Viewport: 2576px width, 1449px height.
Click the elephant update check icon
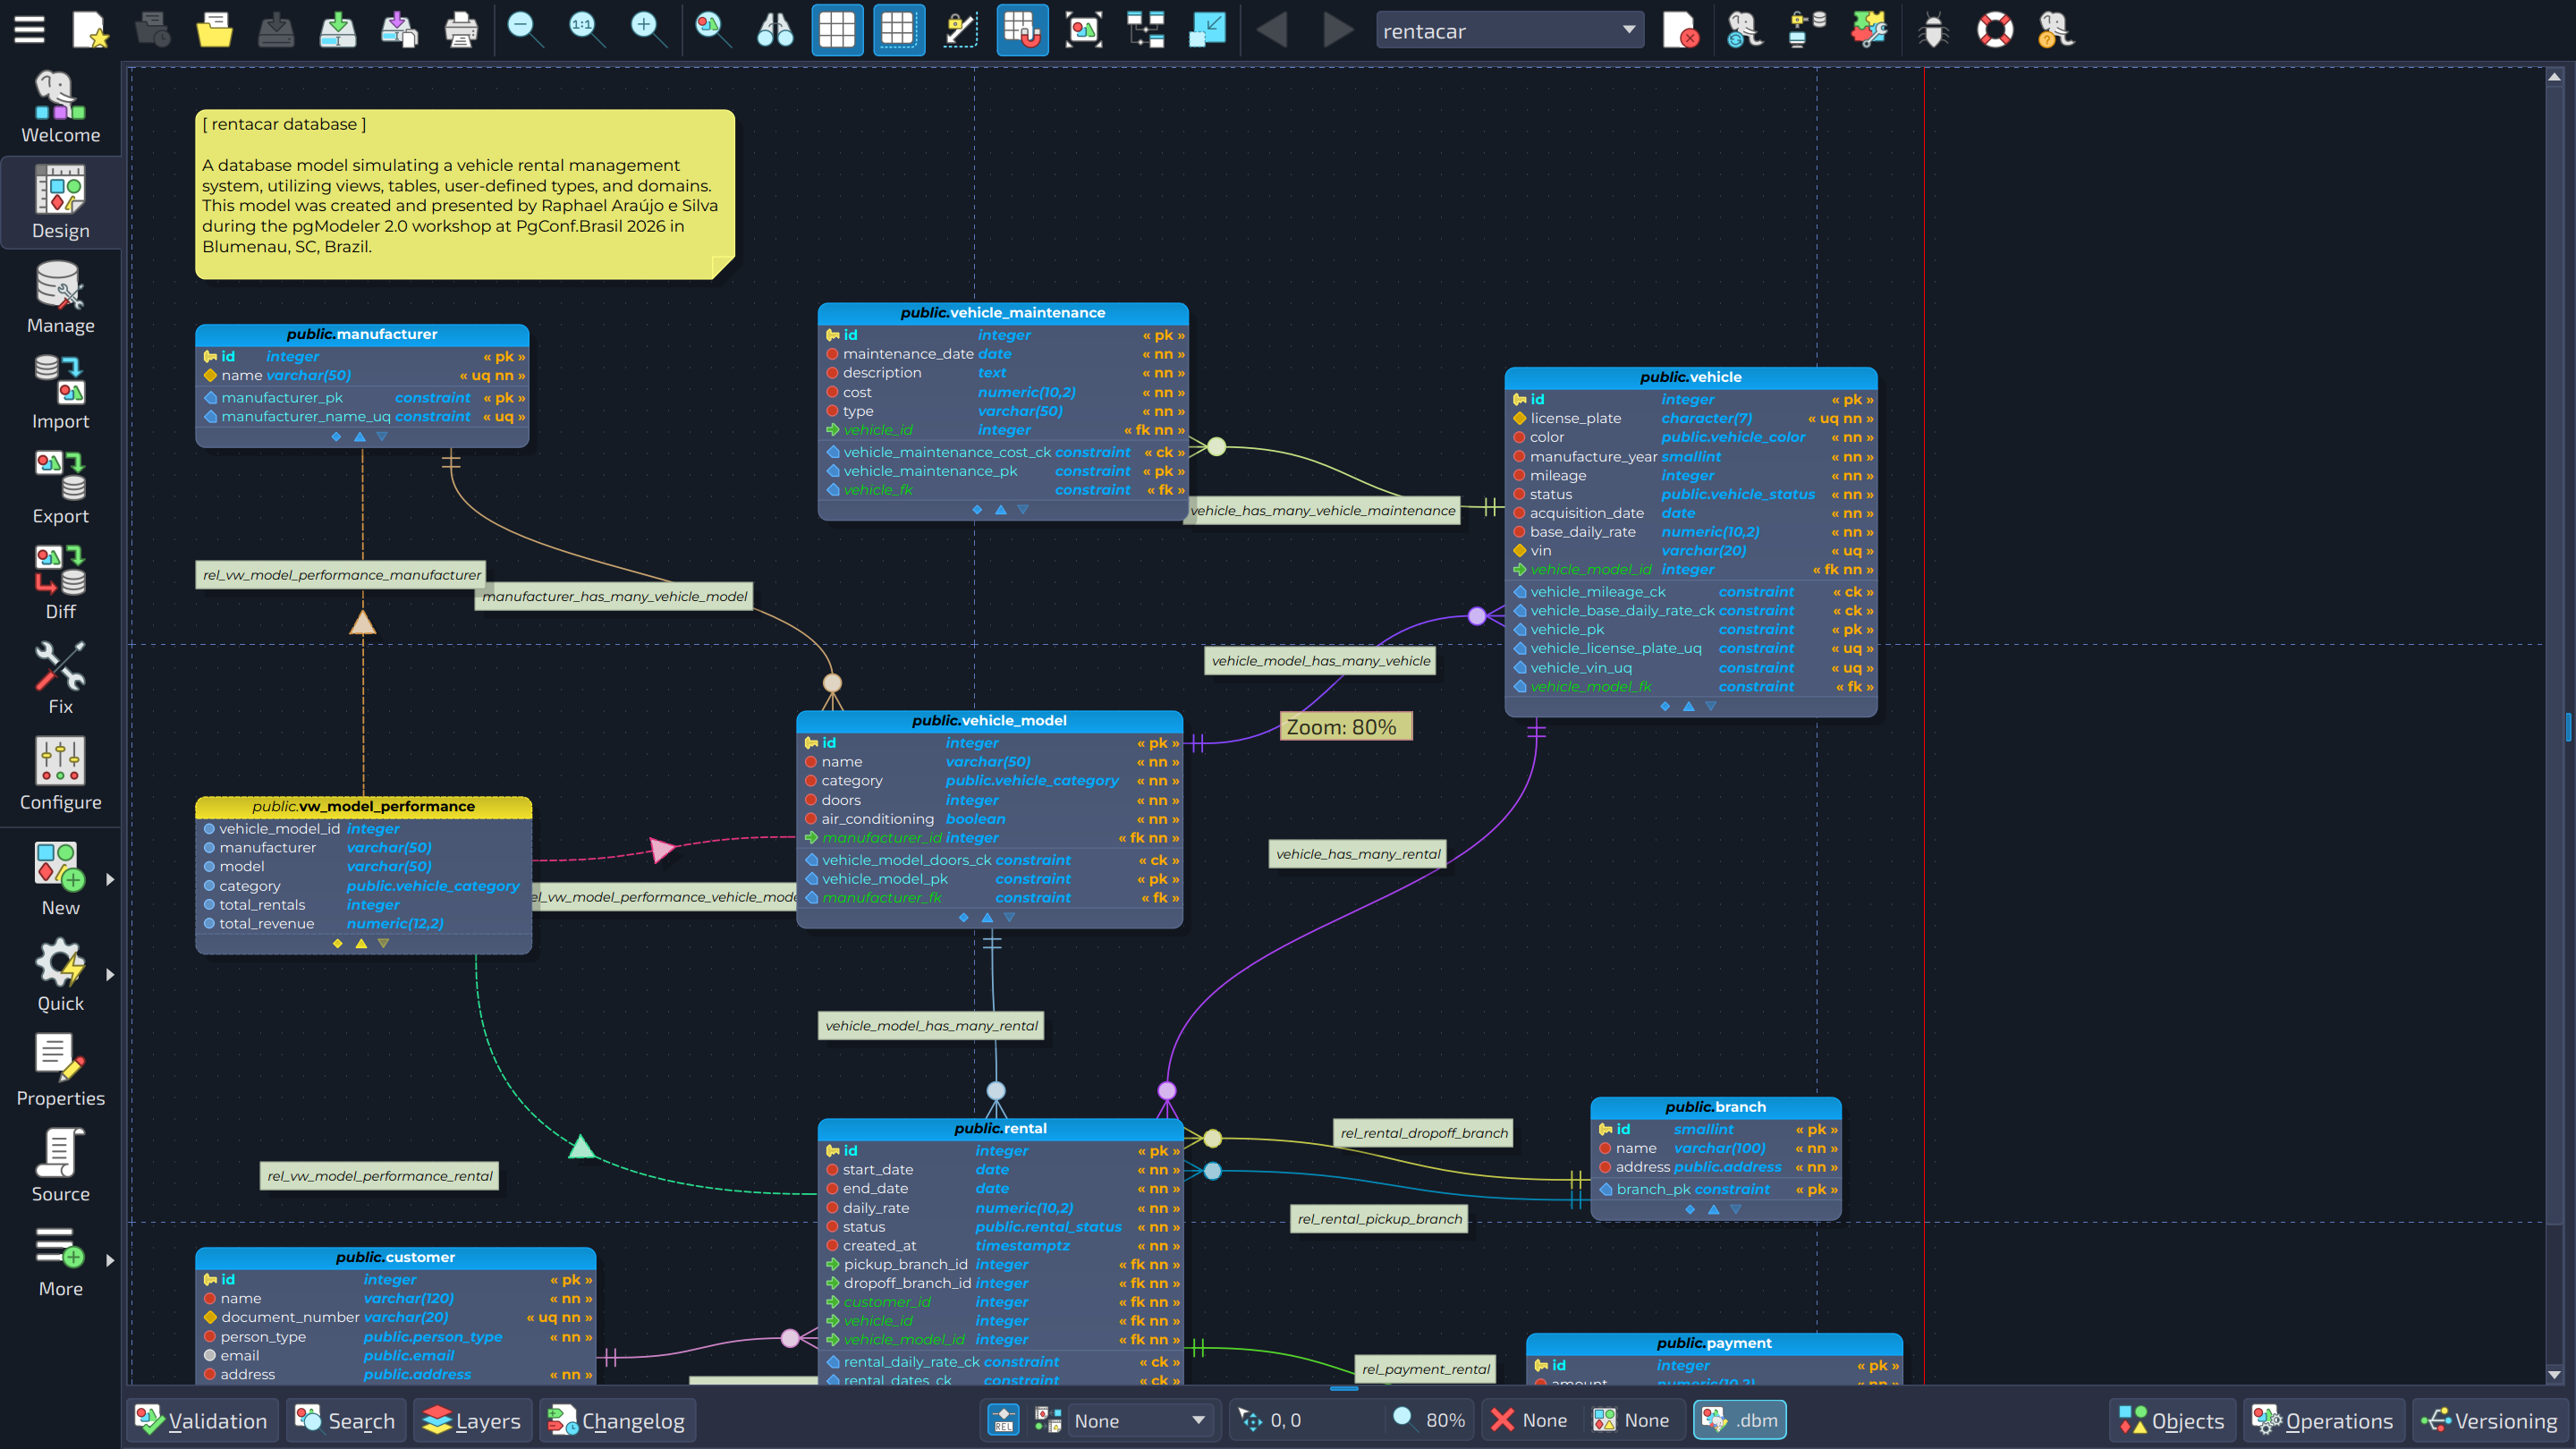[x=1744, y=30]
